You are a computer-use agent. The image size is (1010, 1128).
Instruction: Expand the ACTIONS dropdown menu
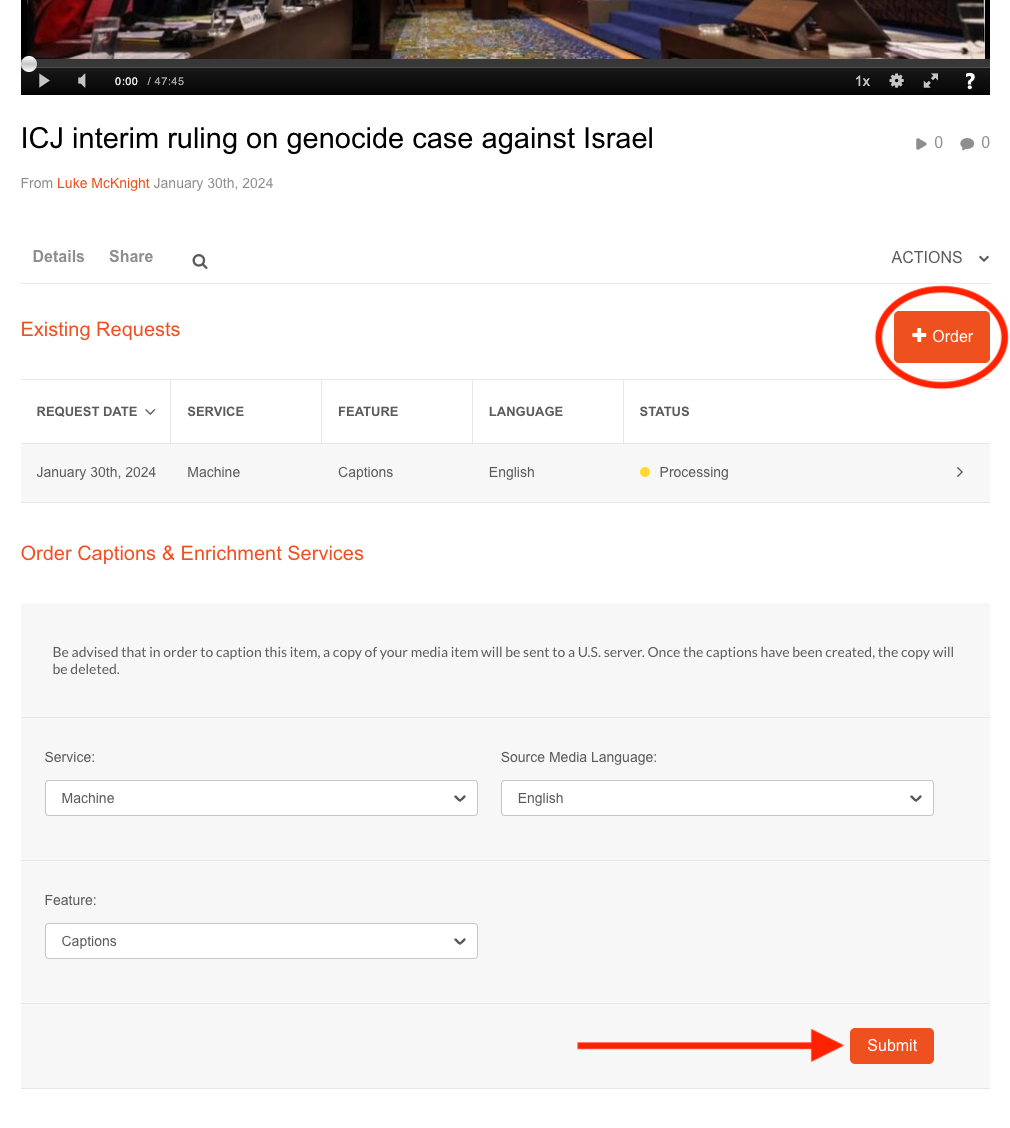(939, 257)
